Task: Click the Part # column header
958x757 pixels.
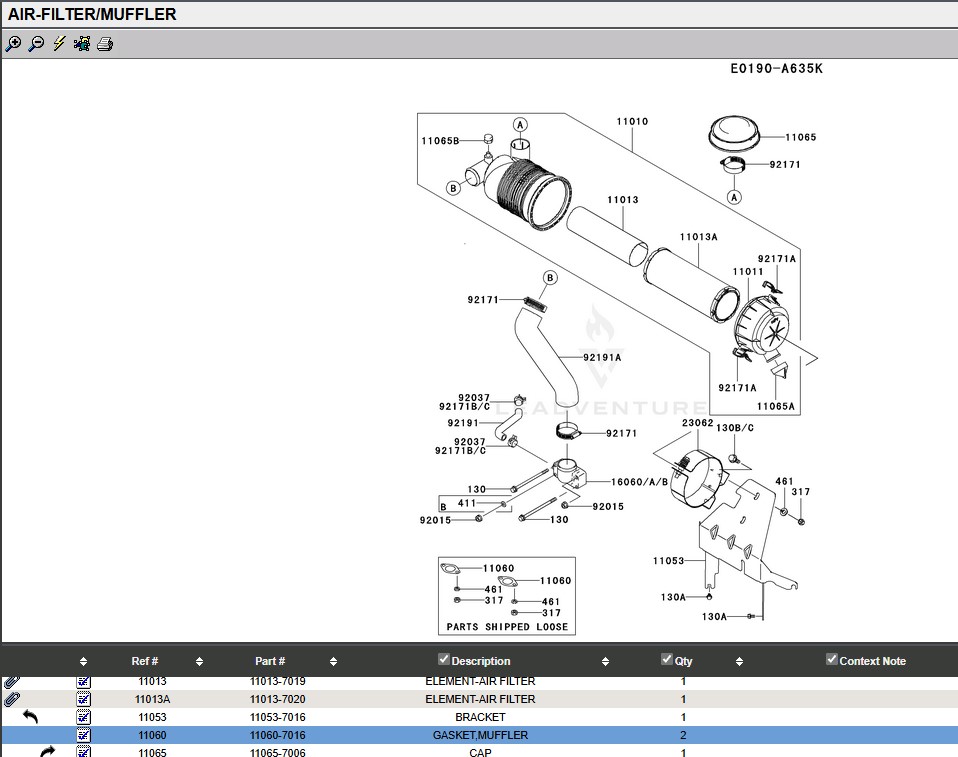Action: (270, 661)
